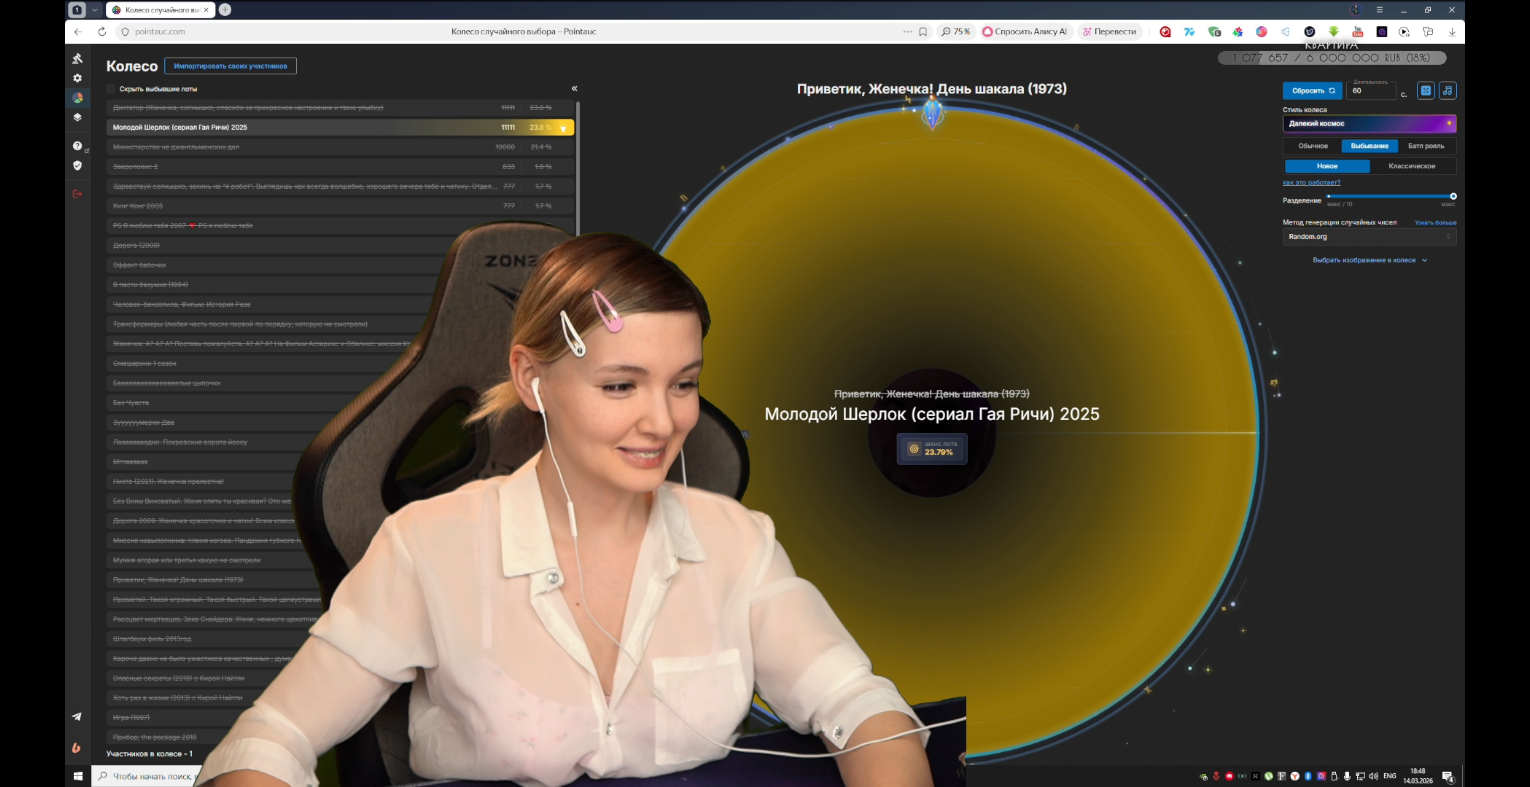Click 'Импортировать своих участников' button
The image size is (1530, 787).
coord(230,66)
